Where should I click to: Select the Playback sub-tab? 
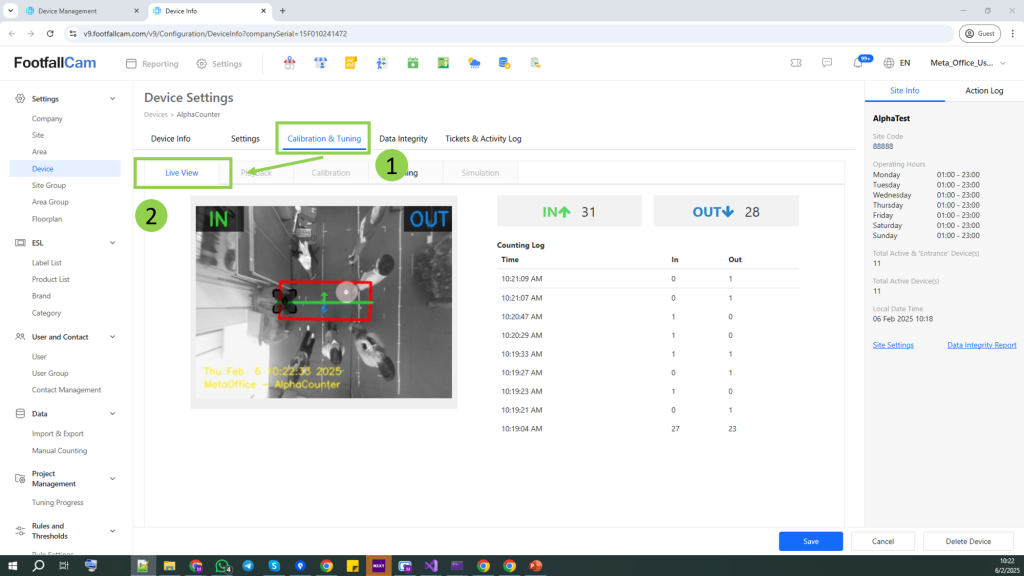(258, 172)
